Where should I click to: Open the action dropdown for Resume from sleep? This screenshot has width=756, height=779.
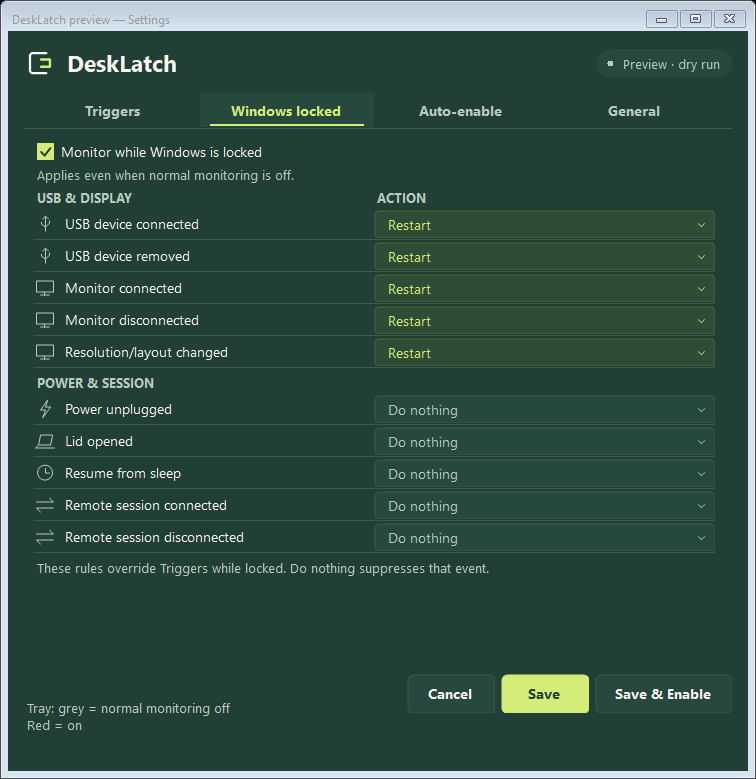tap(544, 474)
